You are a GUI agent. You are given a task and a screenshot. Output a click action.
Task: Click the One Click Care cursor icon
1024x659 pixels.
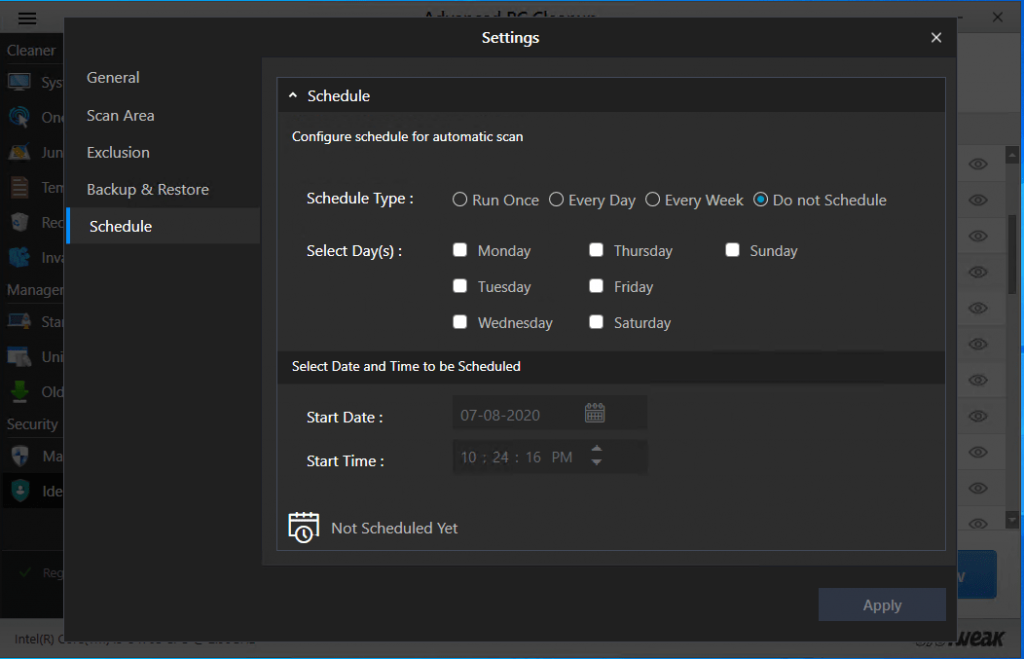(19, 117)
